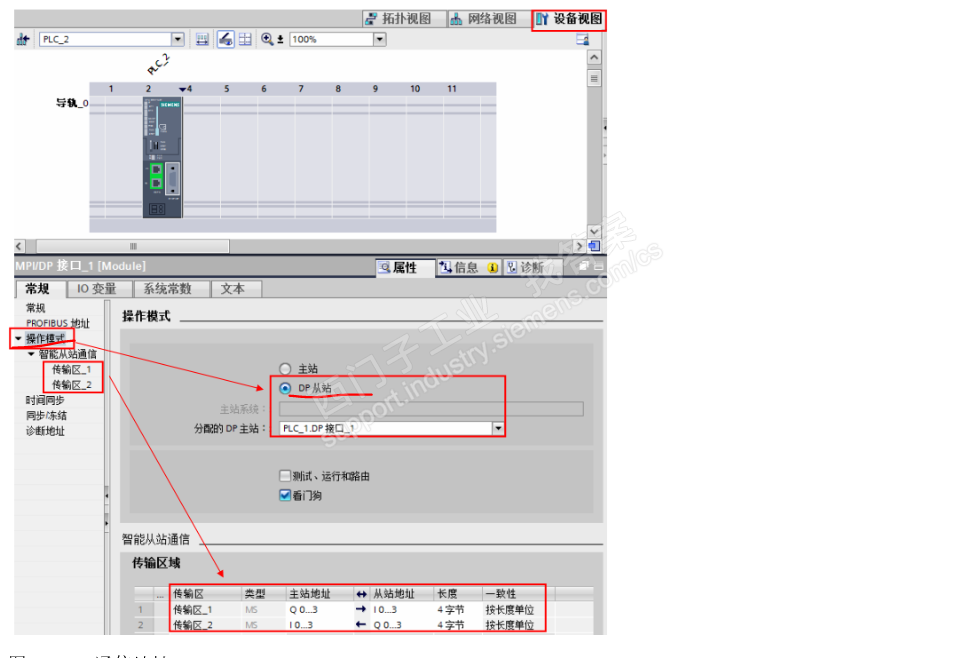
Task: Collapse the 智能从站通信 tree node
Action: (x=31, y=354)
